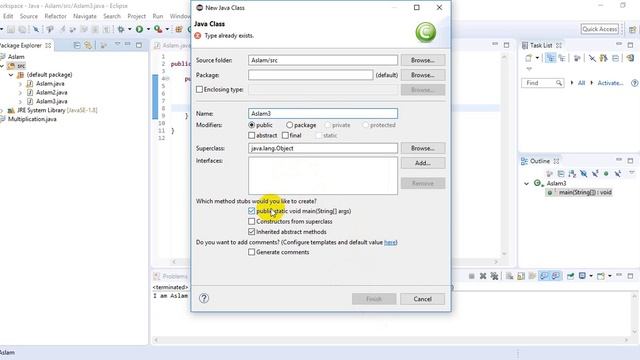
Task: Click the Task List help question mark icon
Action: (x=634, y=83)
